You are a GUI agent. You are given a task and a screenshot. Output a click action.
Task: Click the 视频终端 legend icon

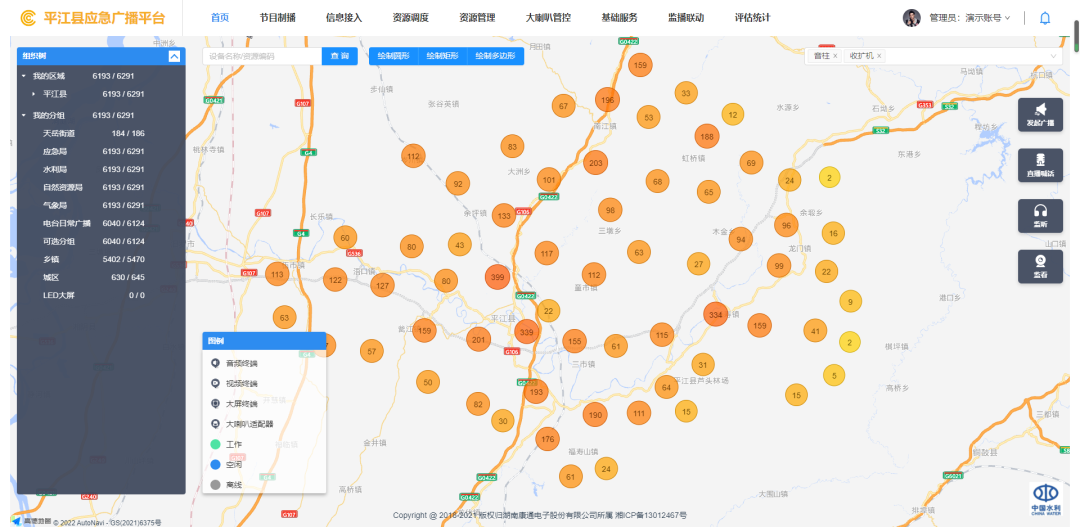(x=215, y=383)
